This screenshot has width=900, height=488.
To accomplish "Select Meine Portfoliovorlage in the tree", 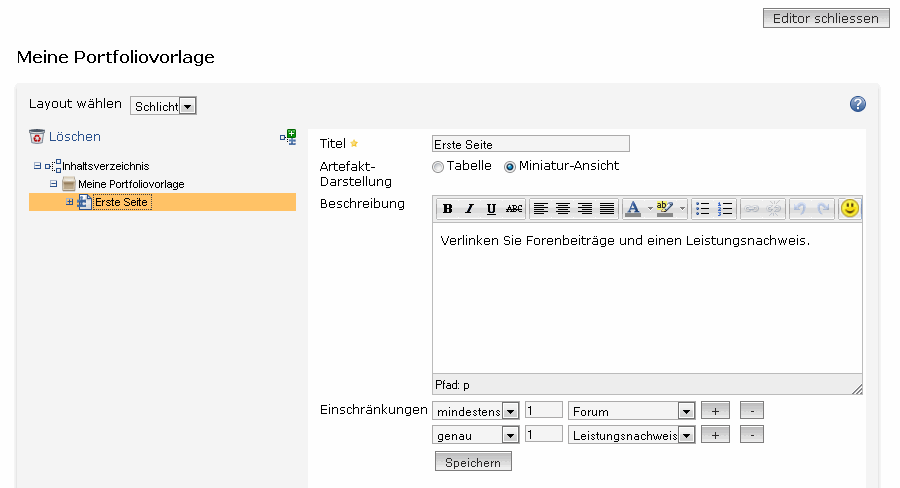I will coord(131,184).
